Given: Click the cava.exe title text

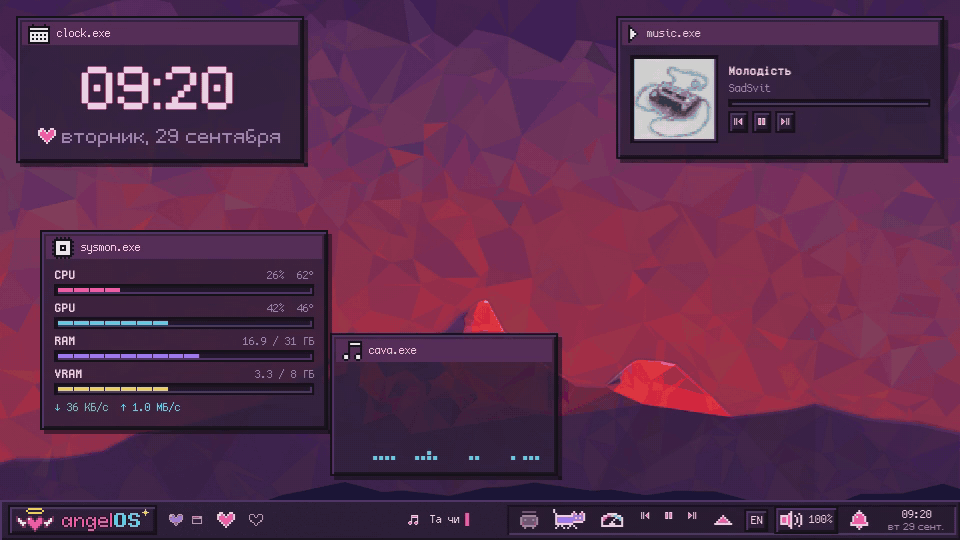Looking at the screenshot, I should [x=392, y=350].
